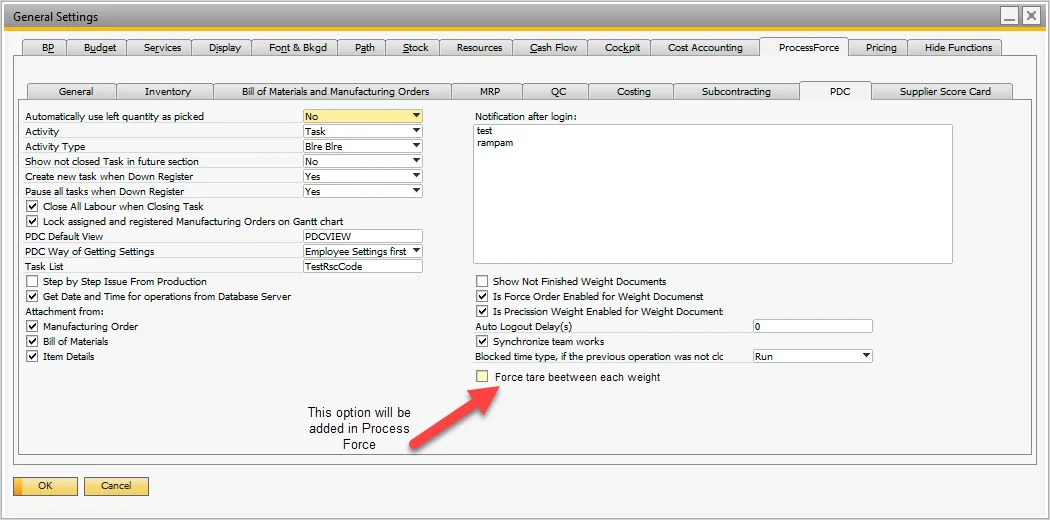The height and width of the screenshot is (520, 1050).
Task: Enable Show Not Finished Weight Documents
Action: point(482,282)
